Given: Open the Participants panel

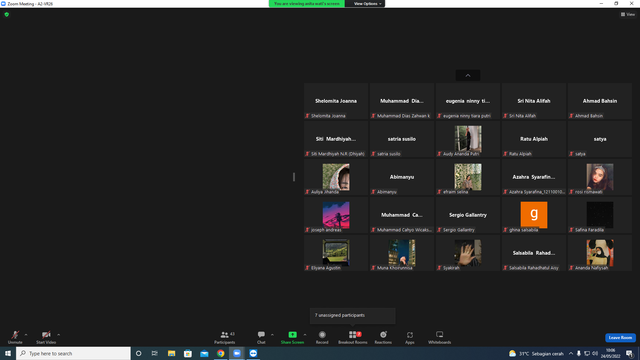Looking at the screenshot, I should (224, 337).
